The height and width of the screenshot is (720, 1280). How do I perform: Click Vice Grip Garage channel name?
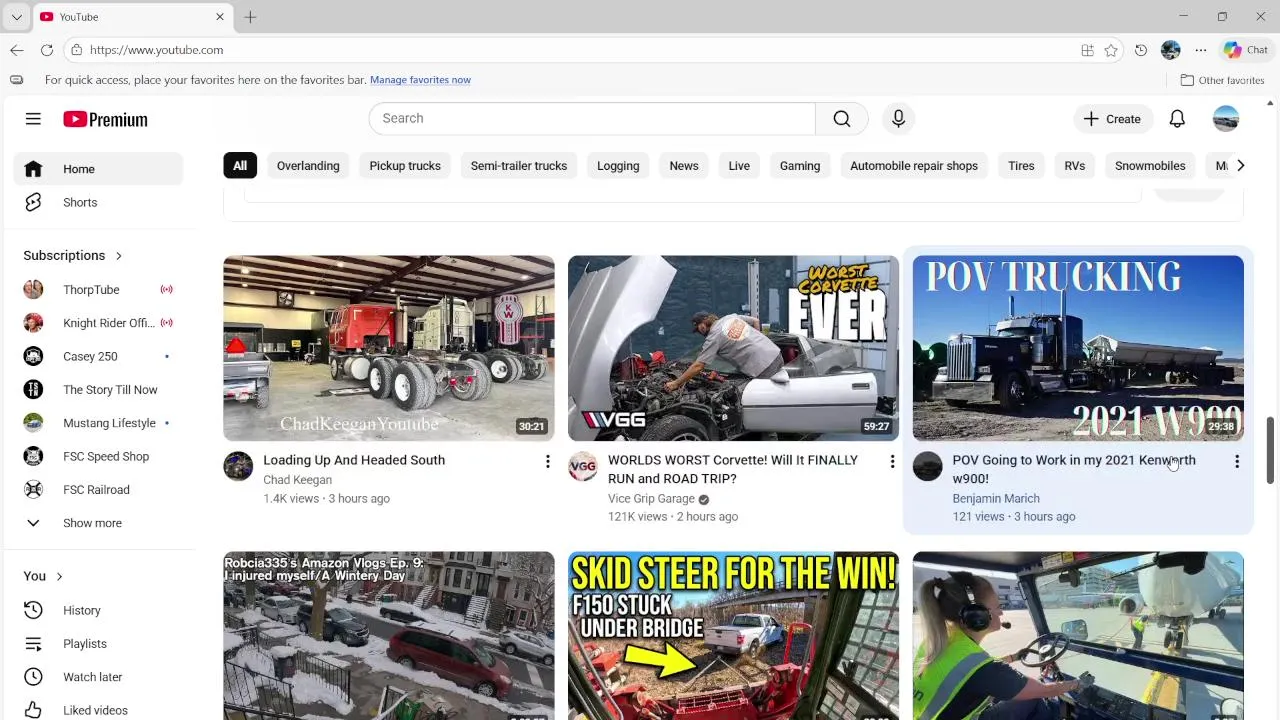651,499
